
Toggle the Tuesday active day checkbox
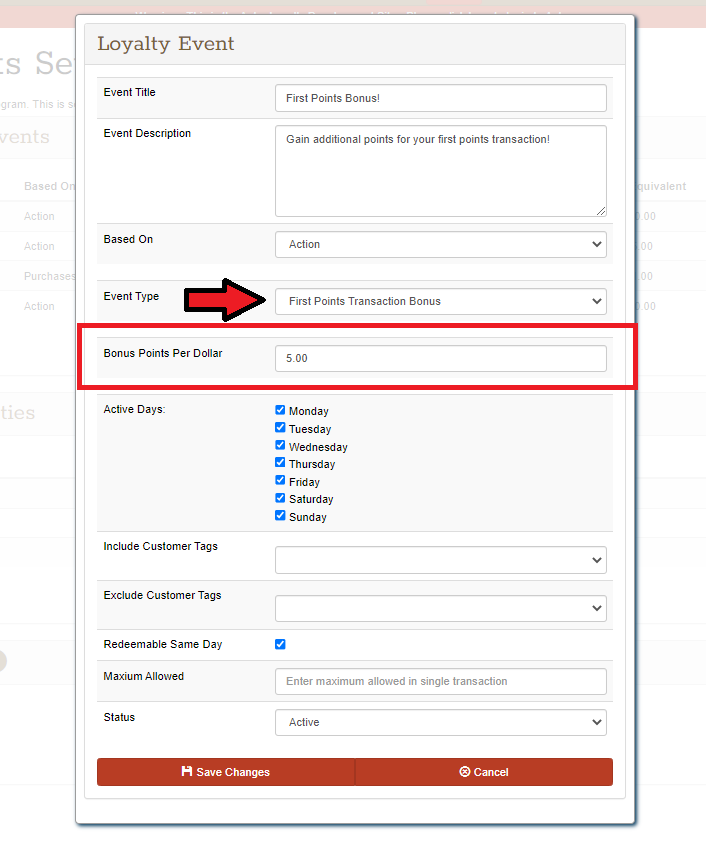click(x=280, y=428)
